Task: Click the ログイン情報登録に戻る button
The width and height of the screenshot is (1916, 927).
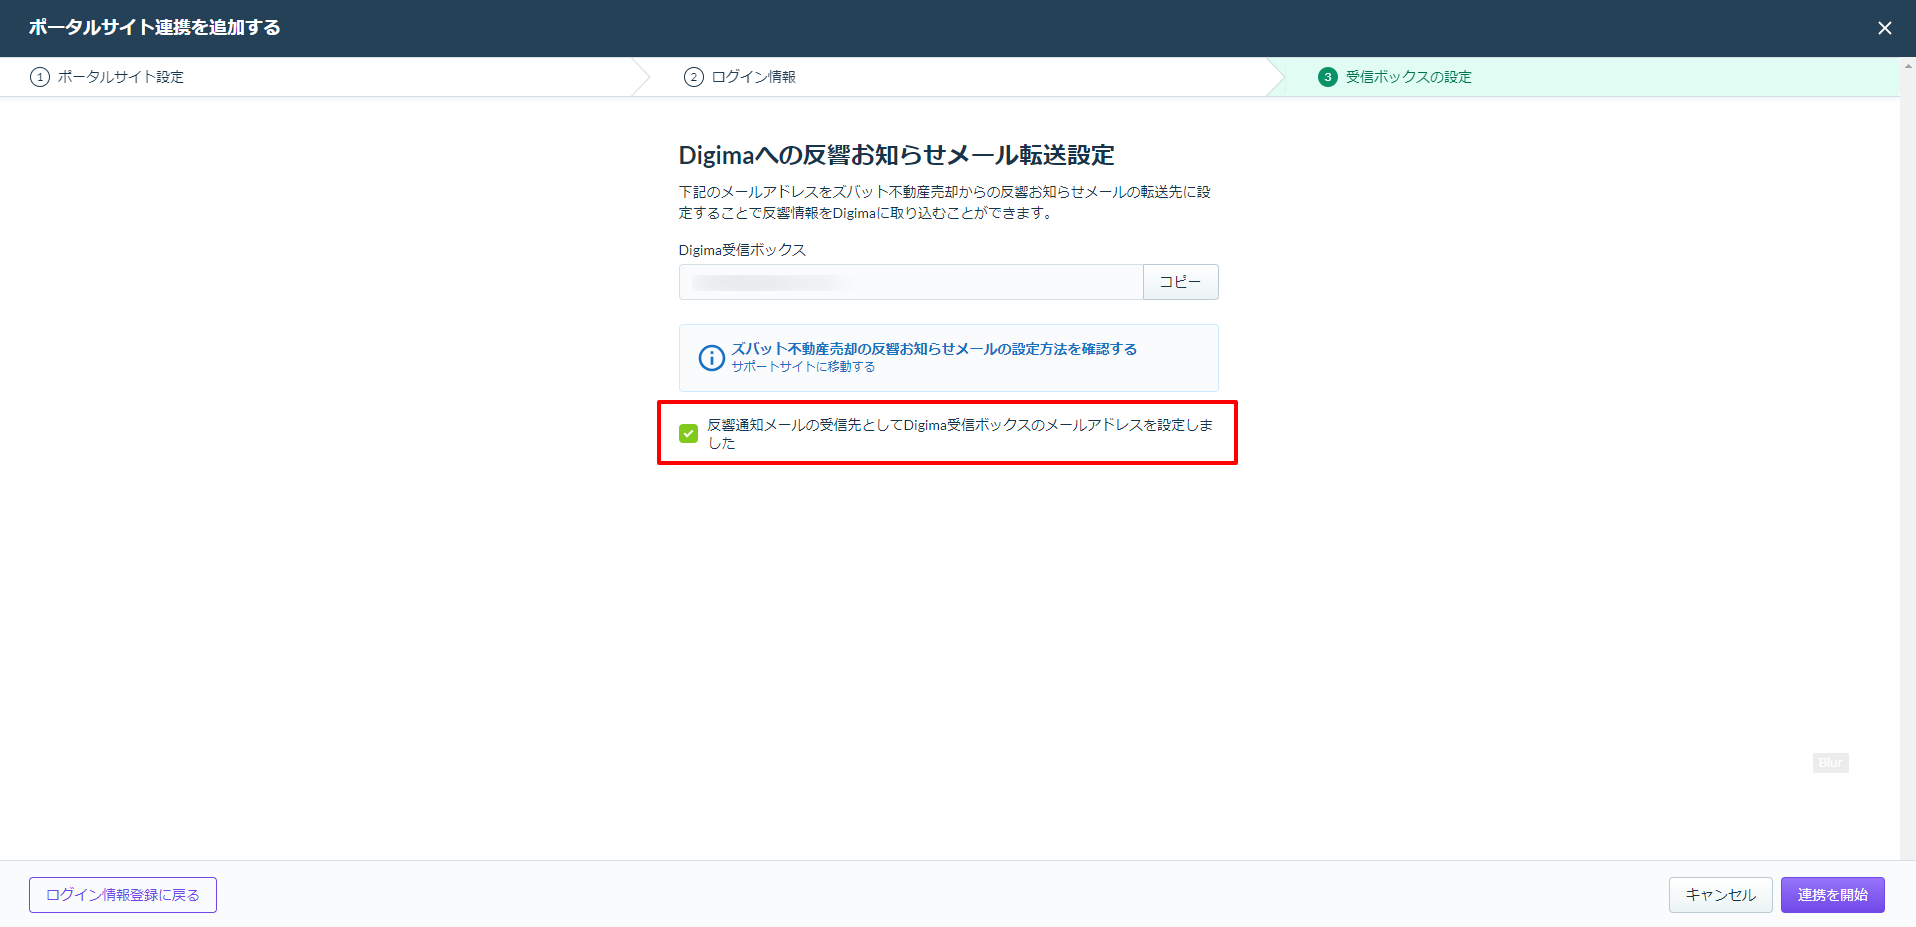Action: (123, 895)
